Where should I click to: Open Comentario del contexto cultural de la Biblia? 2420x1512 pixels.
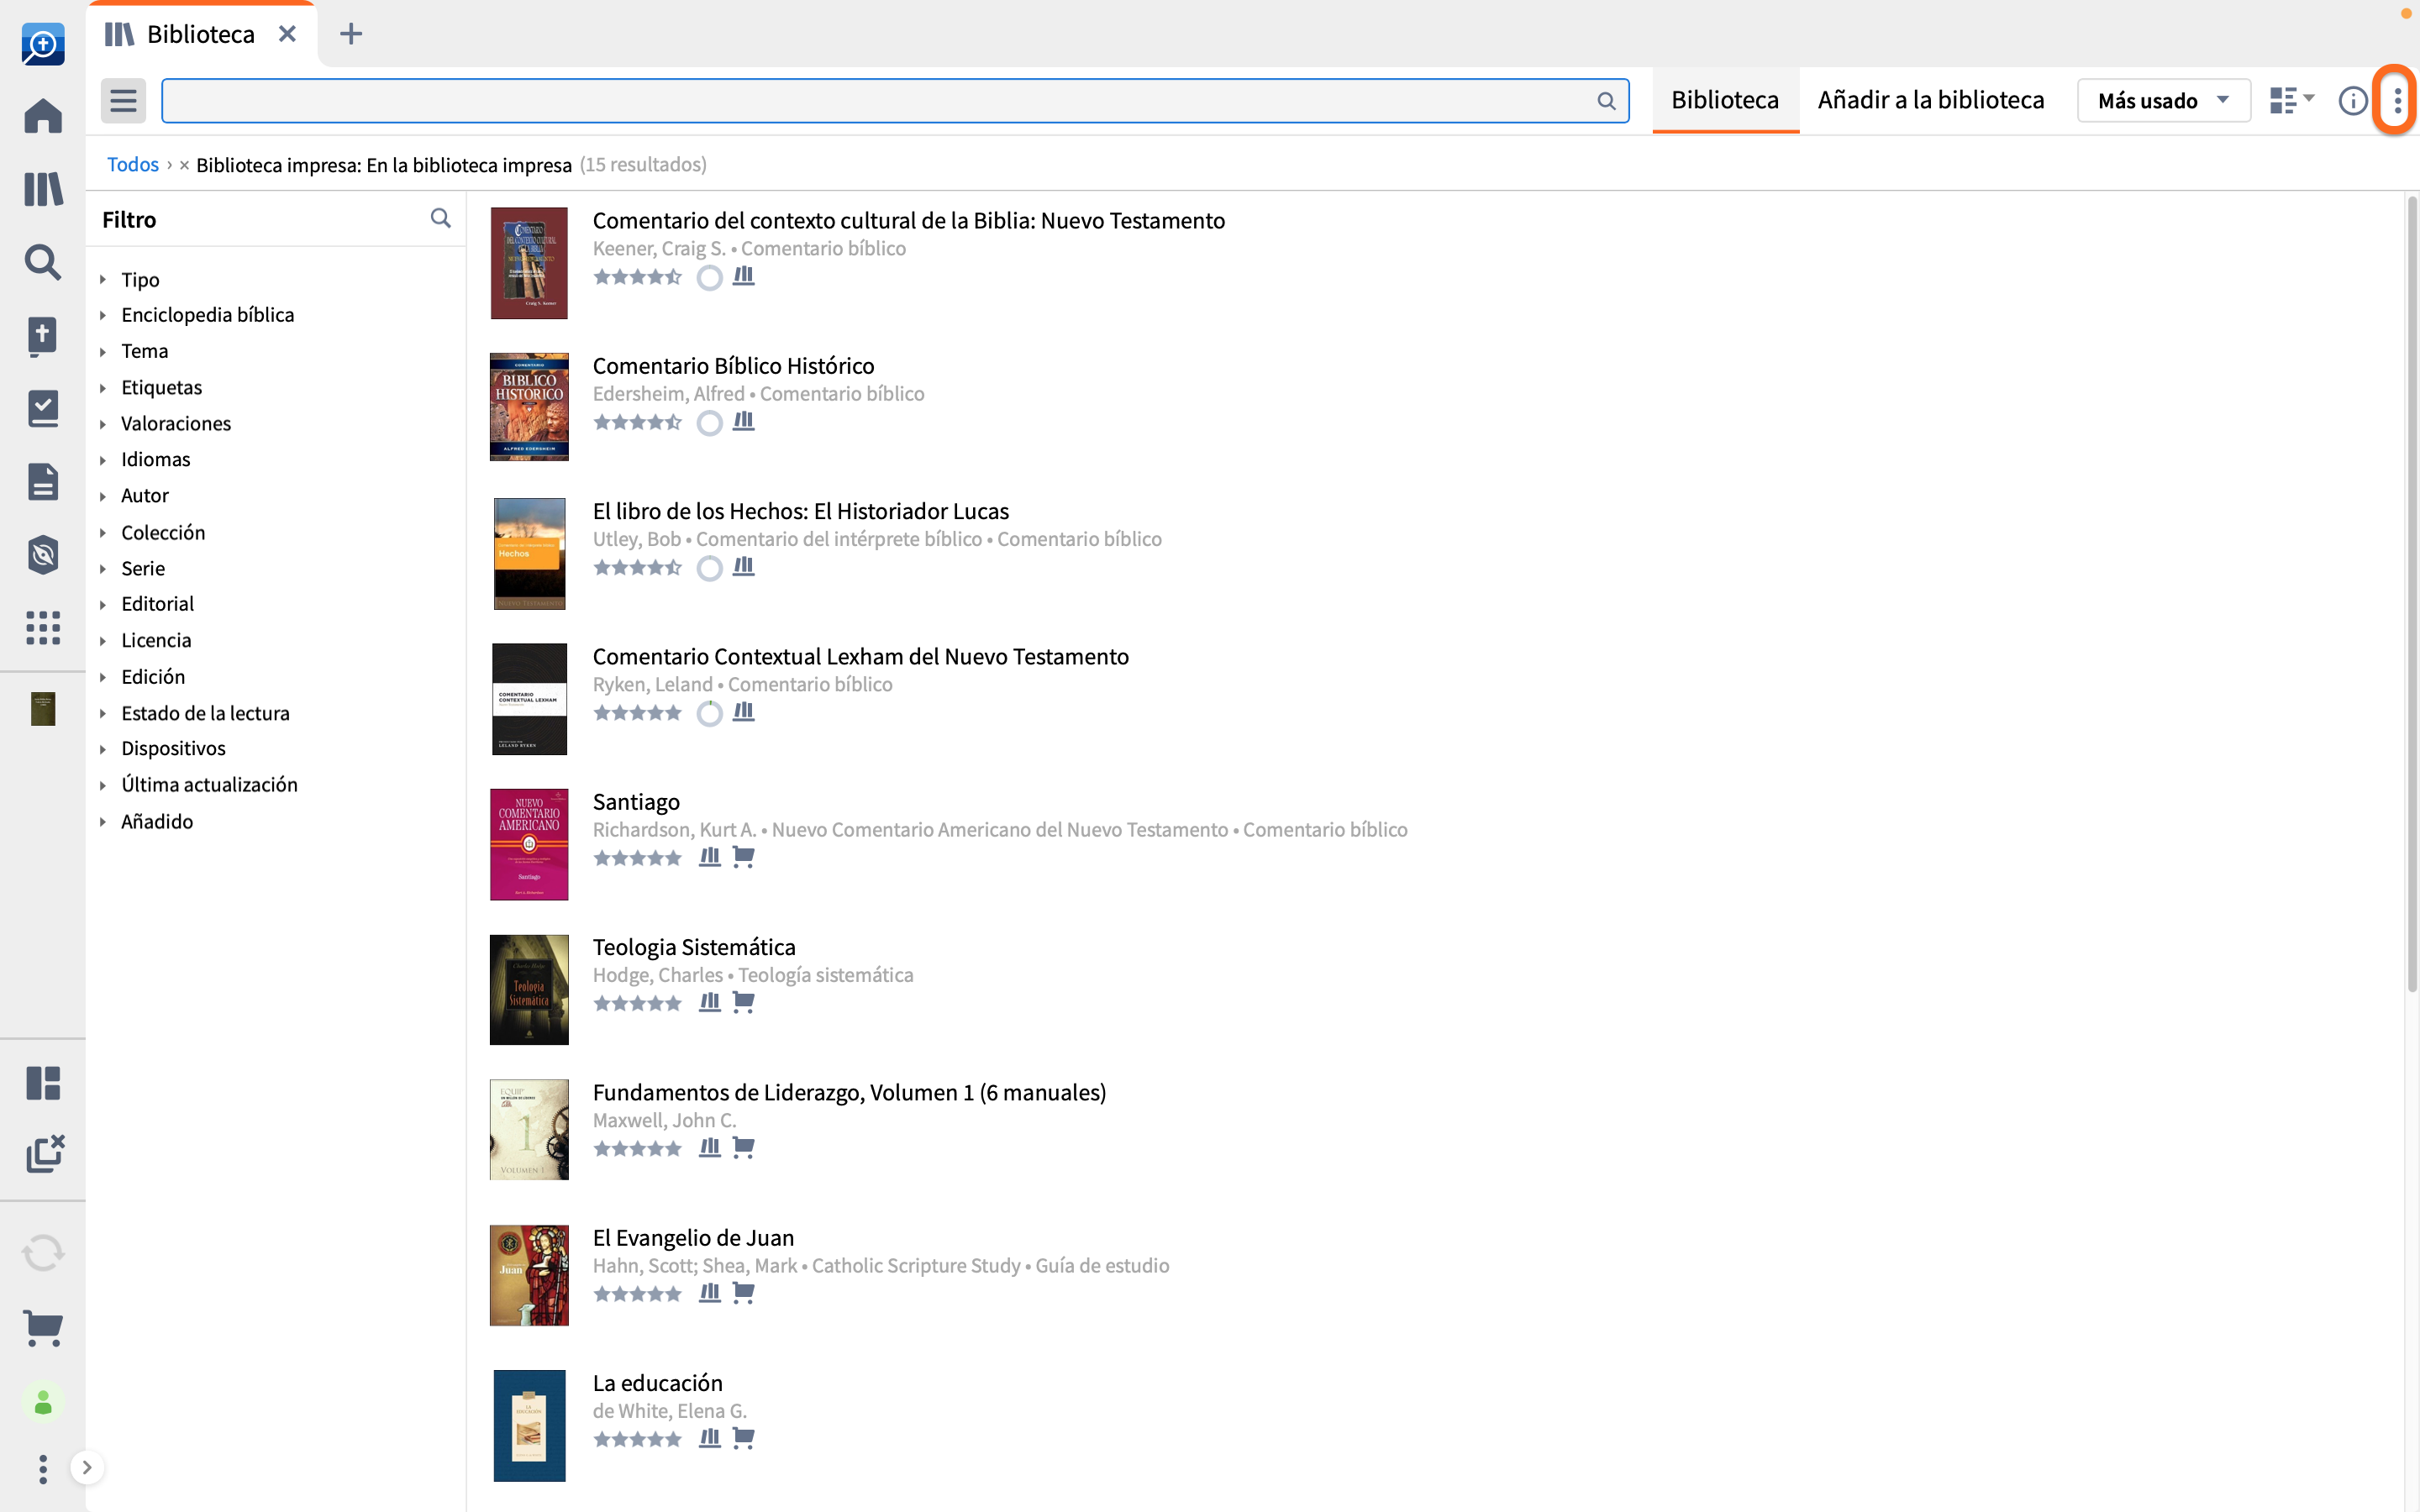(x=908, y=220)
